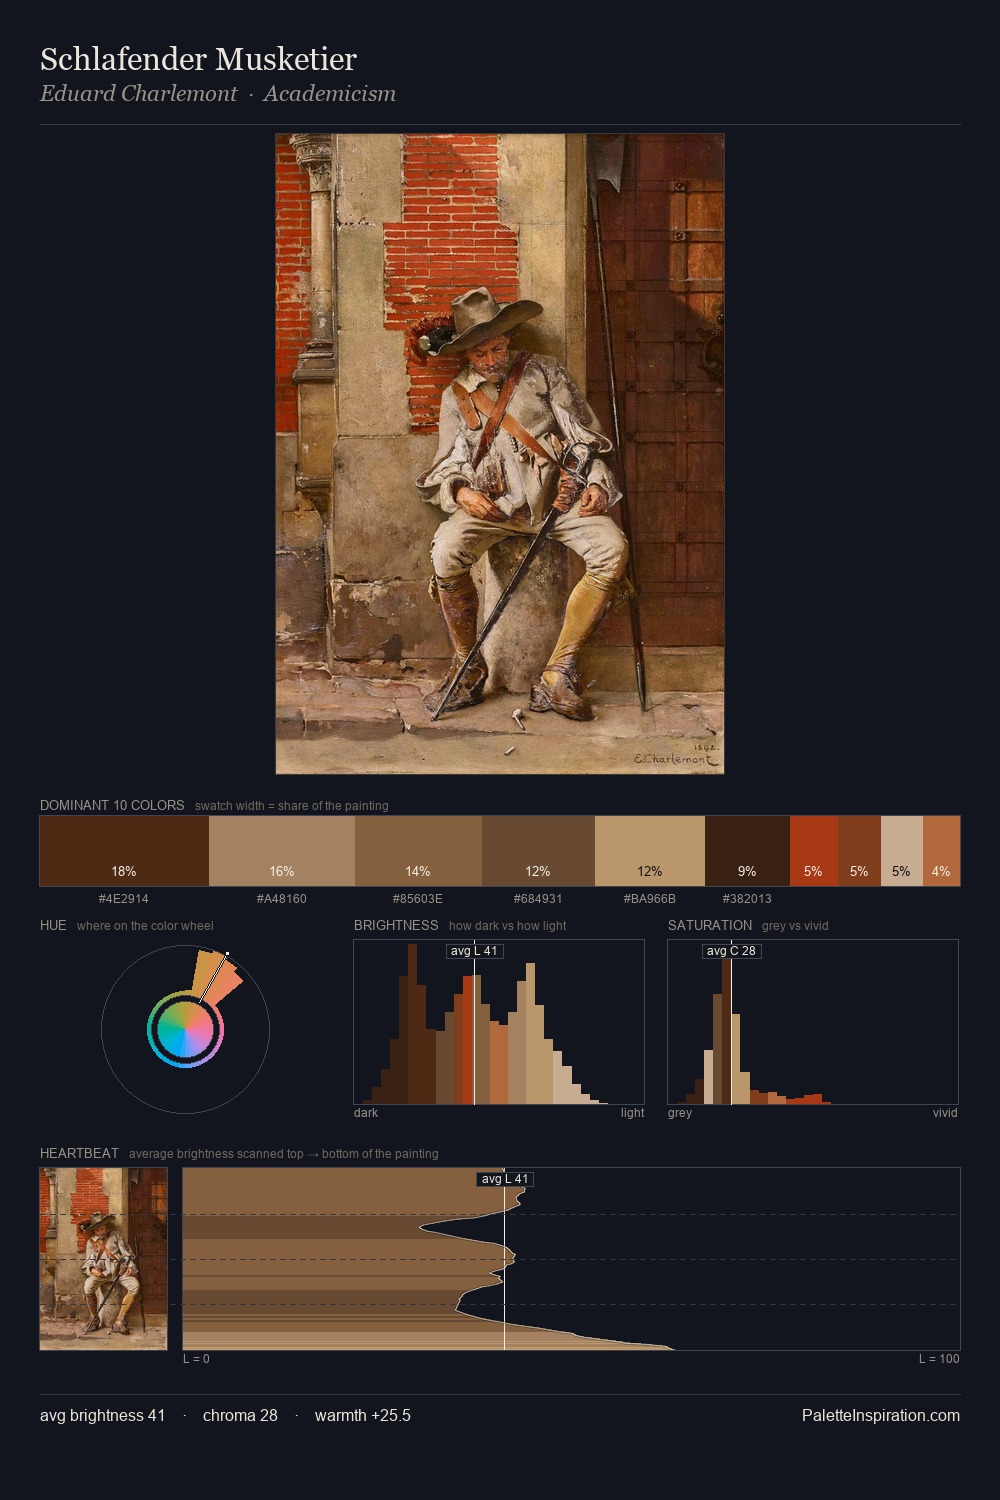
Task: Click the HUE section heading
Action: coord(53,925)
